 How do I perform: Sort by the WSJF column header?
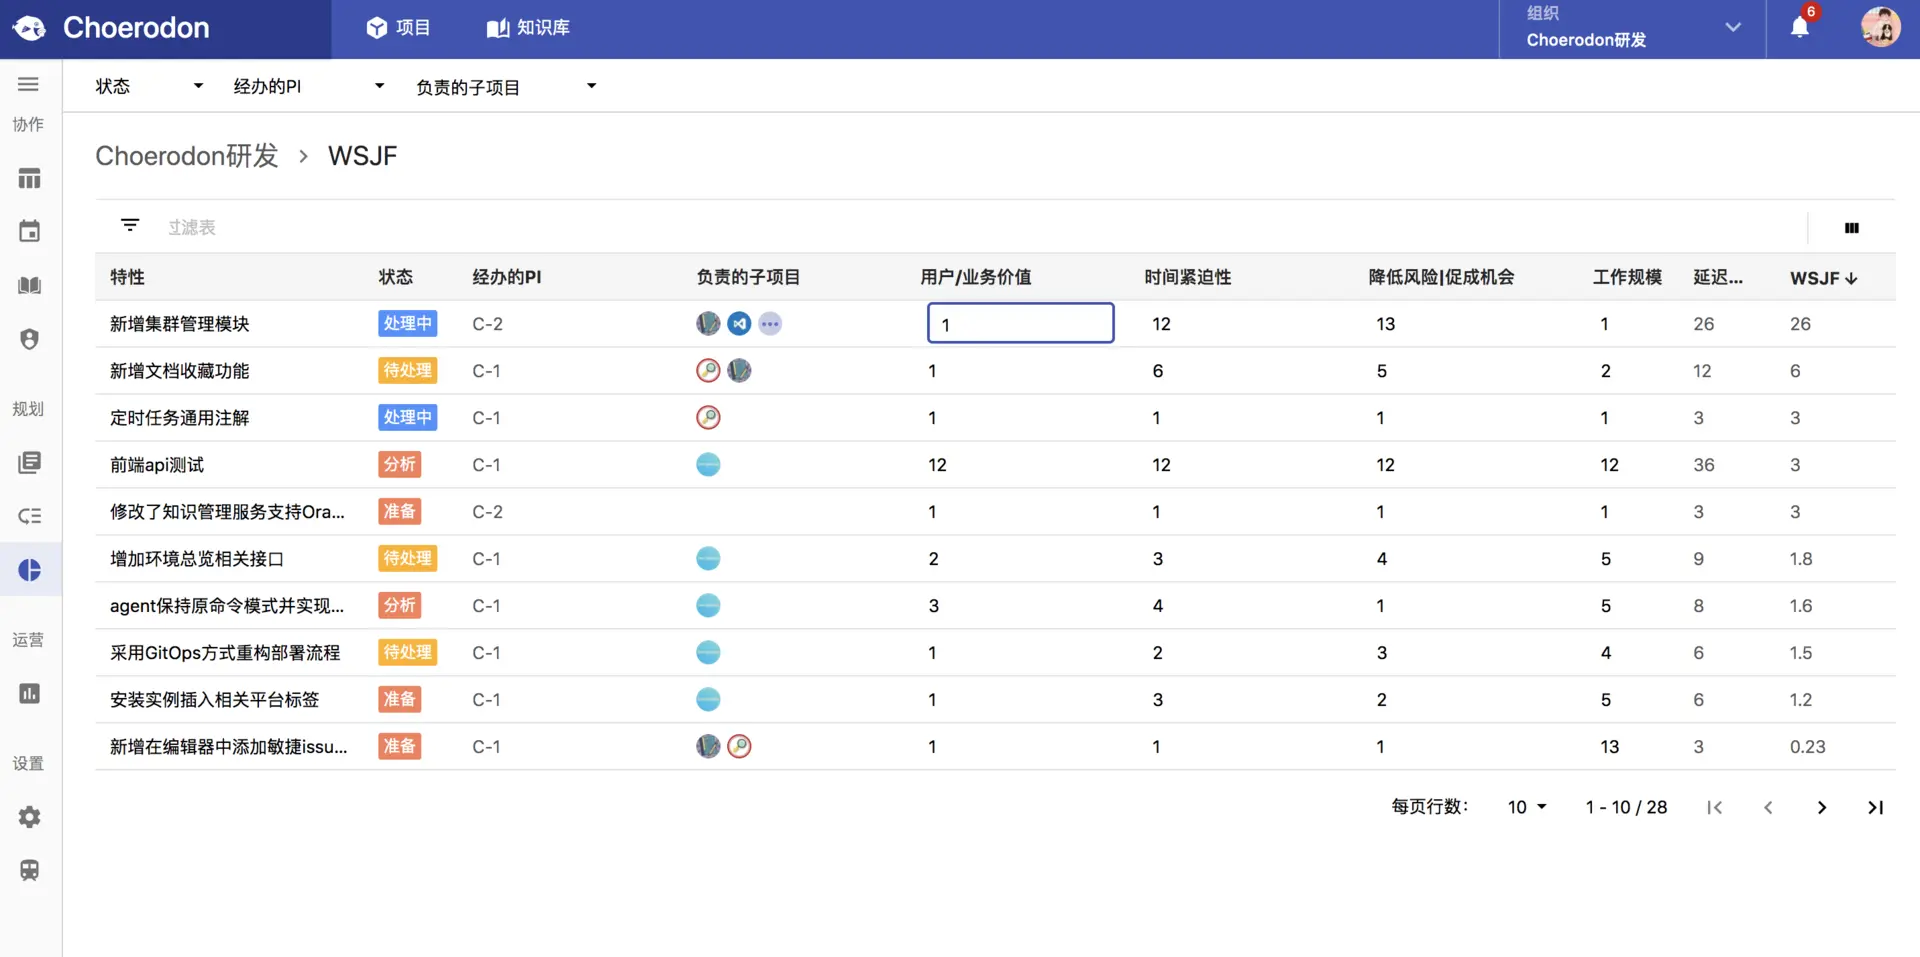[x=1824, y=278]
